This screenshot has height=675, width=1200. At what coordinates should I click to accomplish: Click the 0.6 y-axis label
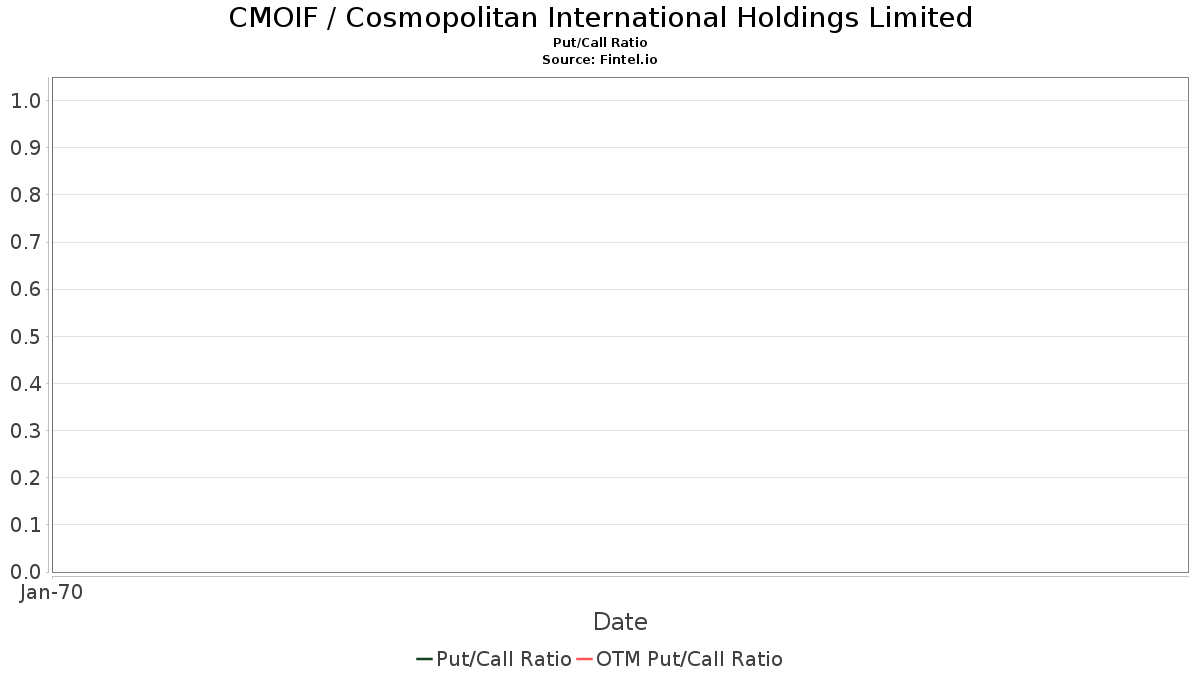pos(25,289)
